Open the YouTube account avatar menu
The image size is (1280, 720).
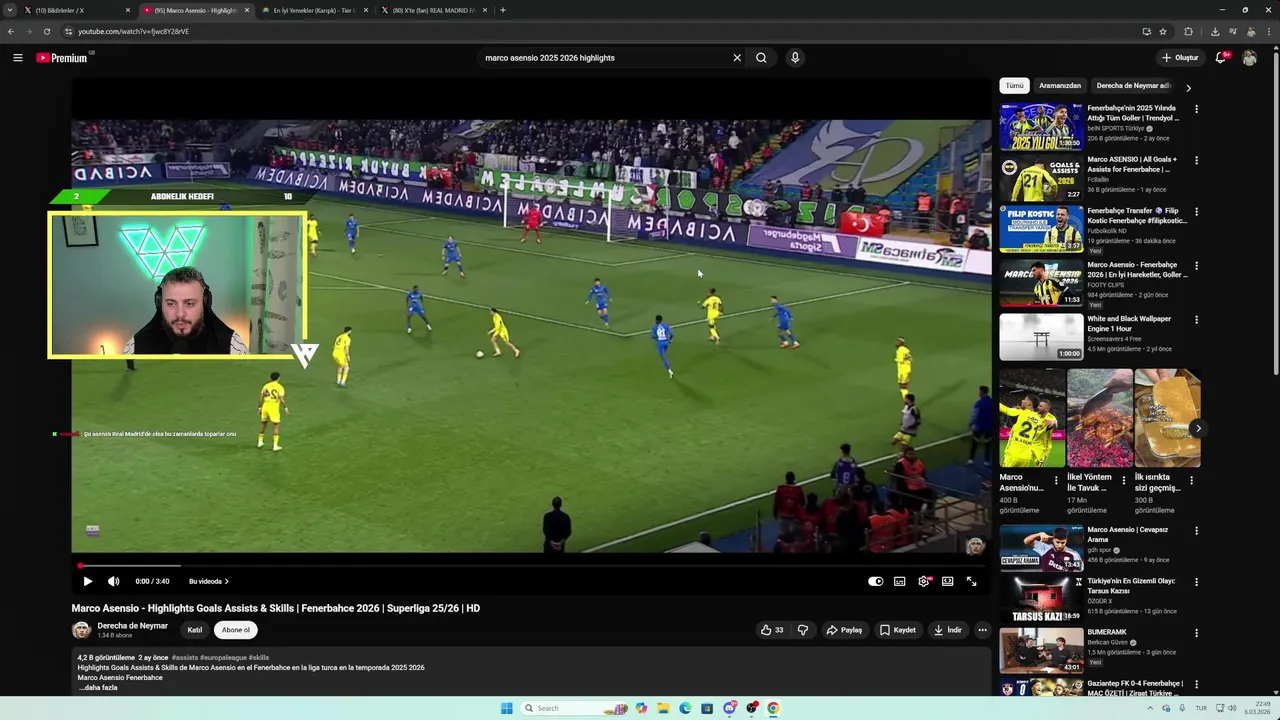click(1249, 58)
